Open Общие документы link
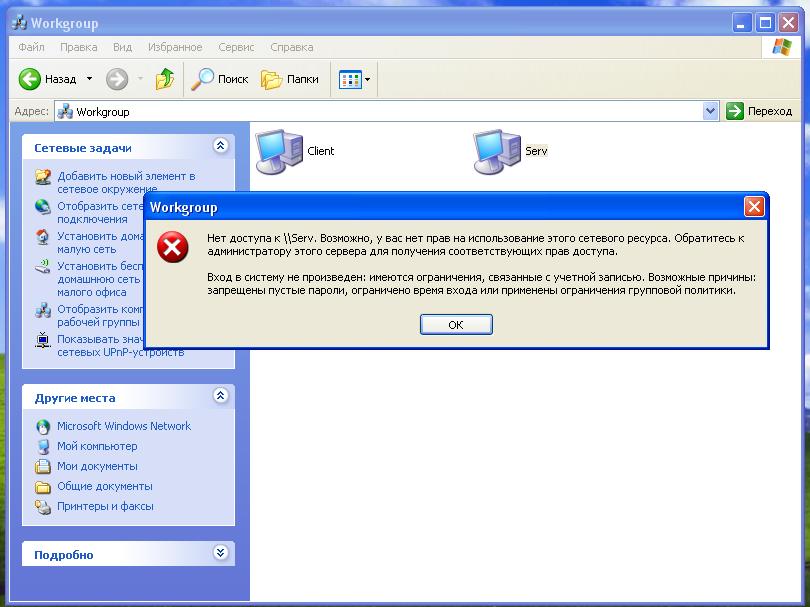The height and width of the screenshot is (607, 810). 105,487
